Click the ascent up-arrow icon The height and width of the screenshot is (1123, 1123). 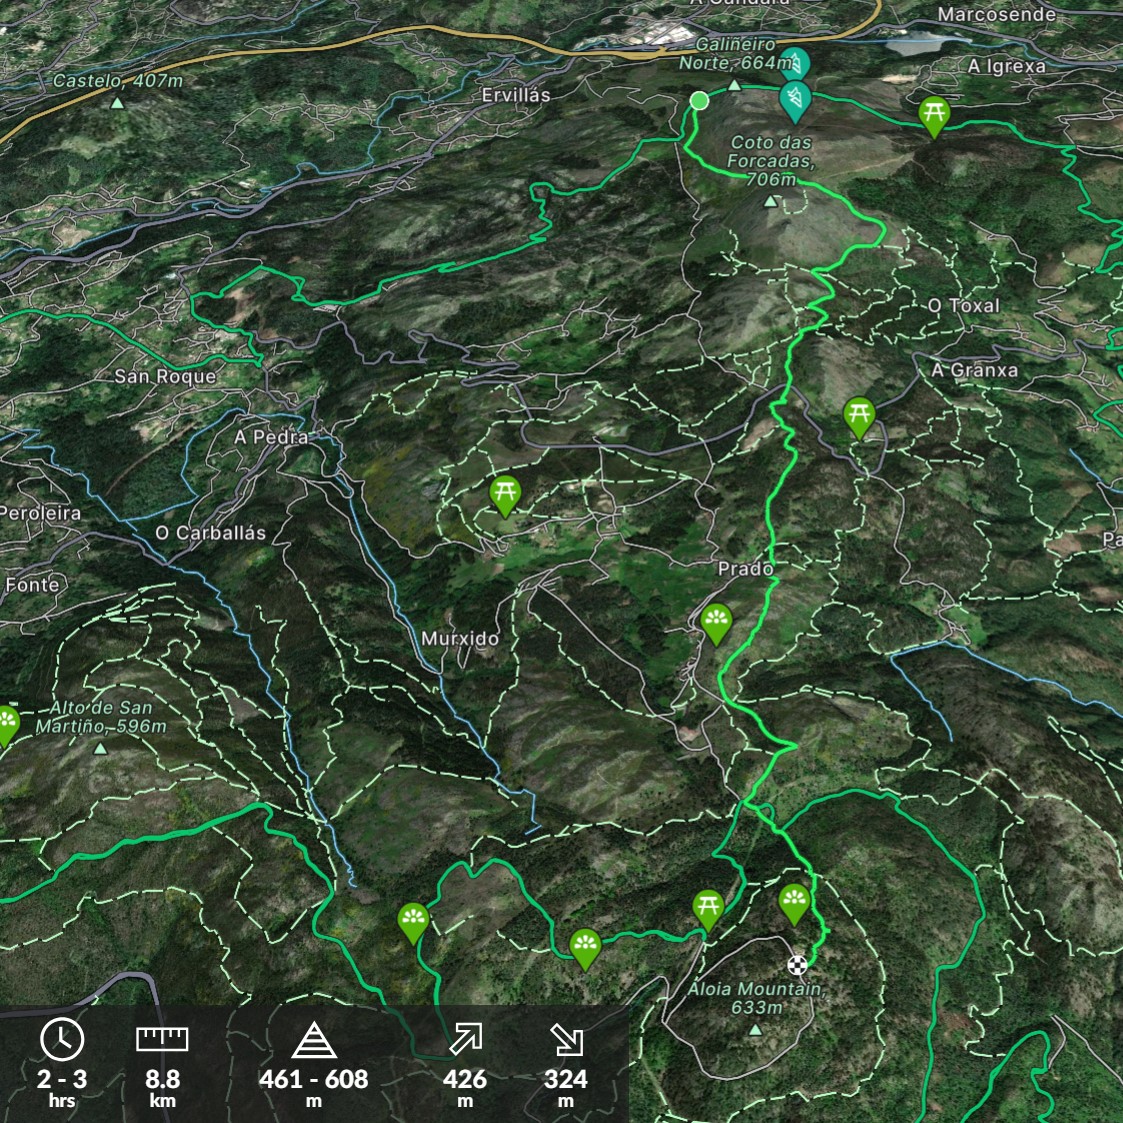(x=465, y=1040)
